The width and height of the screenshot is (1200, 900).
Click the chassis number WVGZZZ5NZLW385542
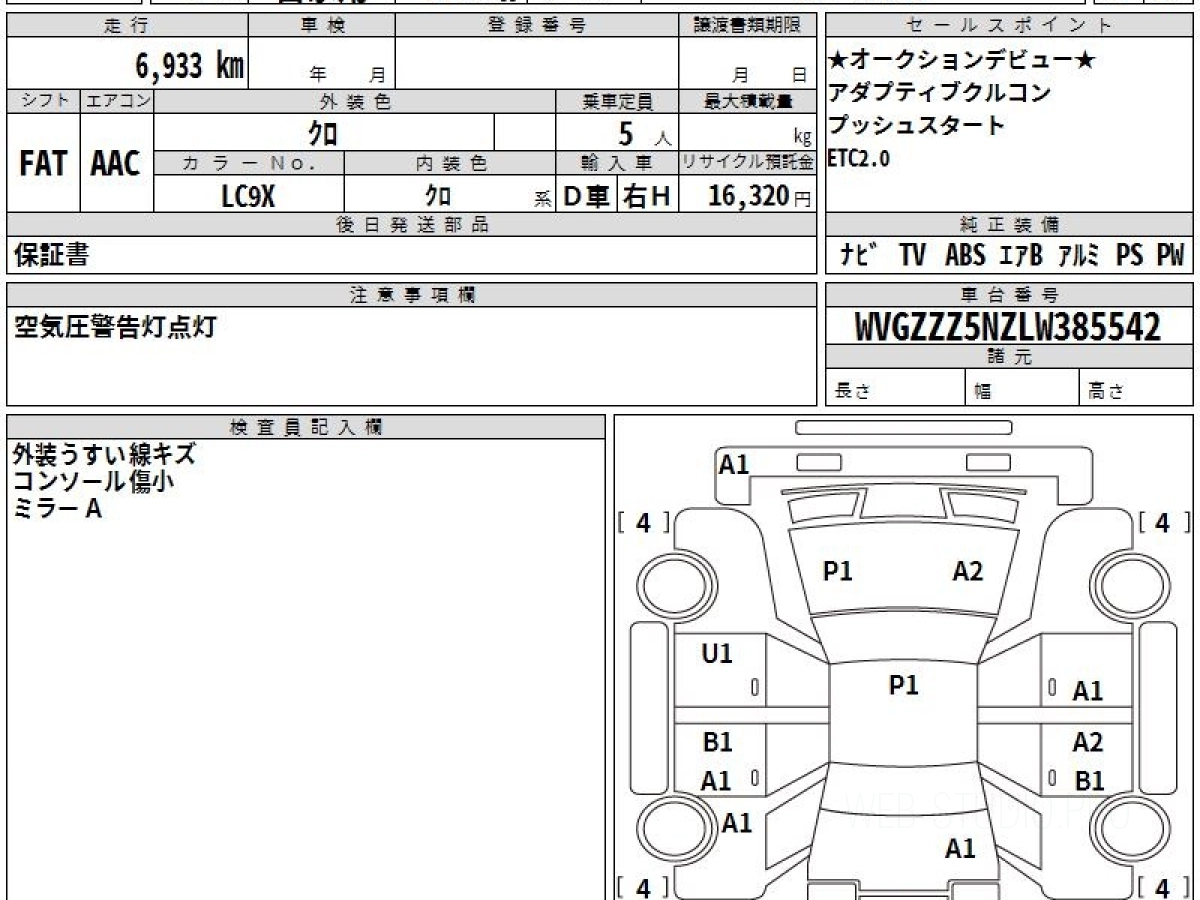(1008, 326)
